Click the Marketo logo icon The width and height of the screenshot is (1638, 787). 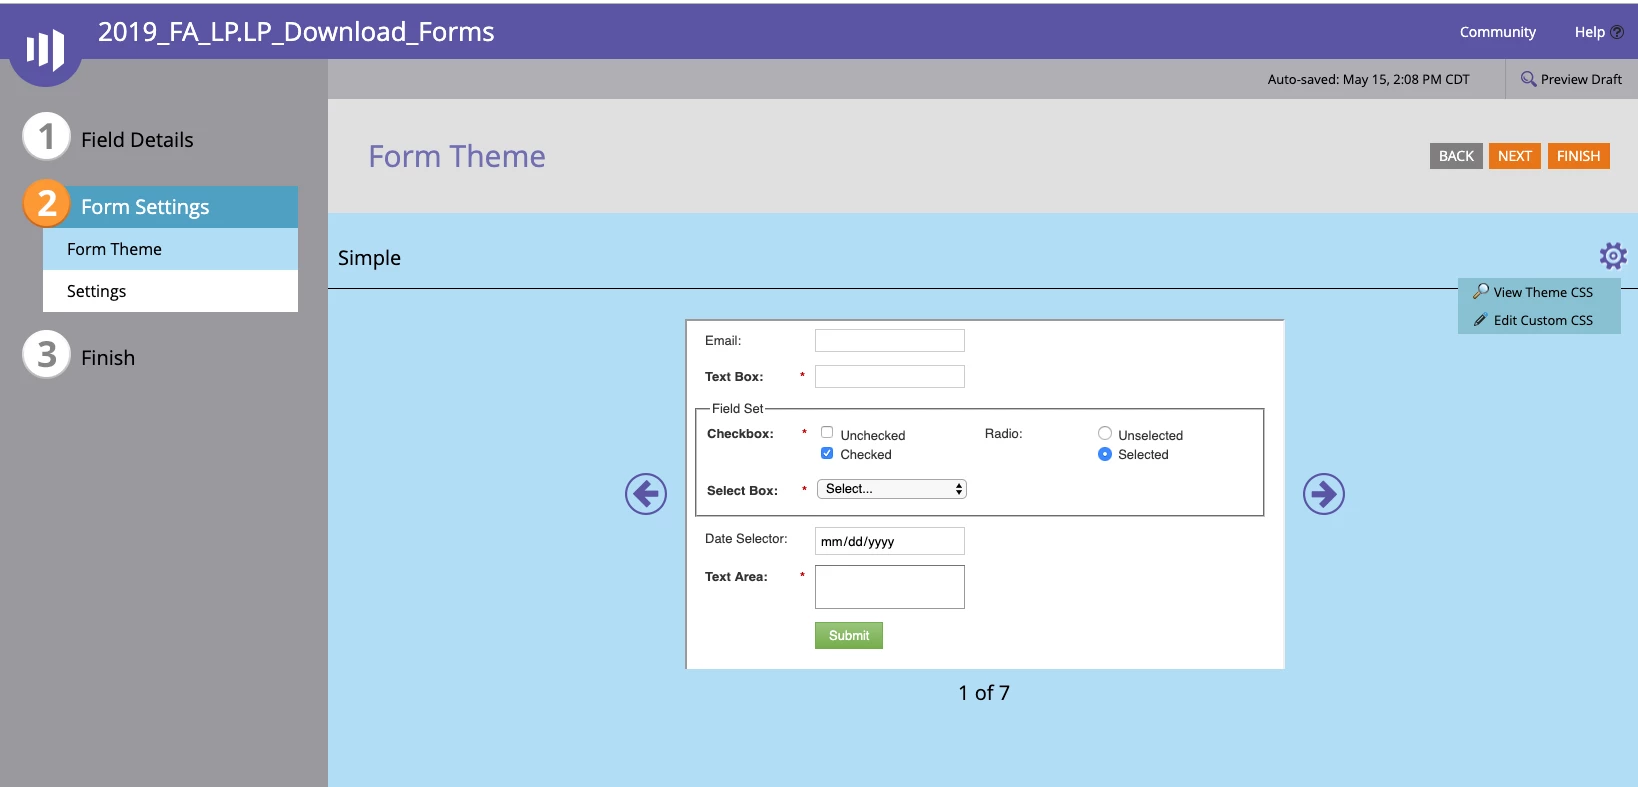45,48
